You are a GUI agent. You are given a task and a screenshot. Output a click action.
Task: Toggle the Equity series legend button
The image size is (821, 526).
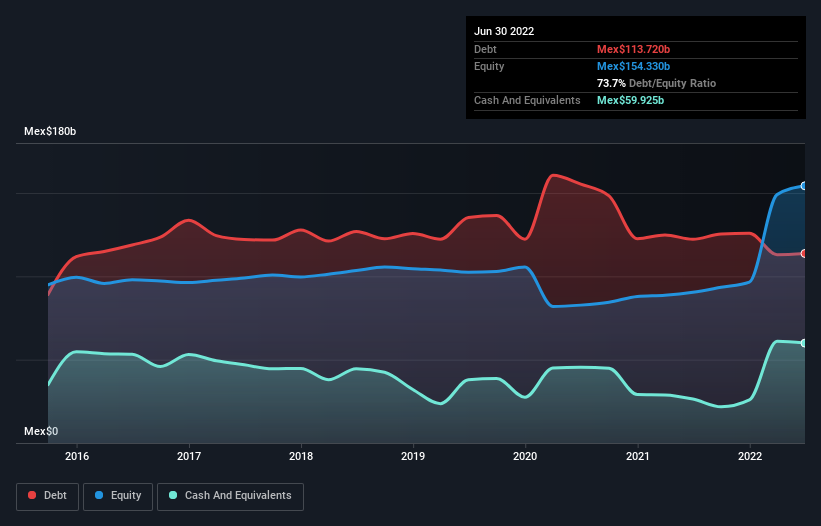tap(118, 496)
